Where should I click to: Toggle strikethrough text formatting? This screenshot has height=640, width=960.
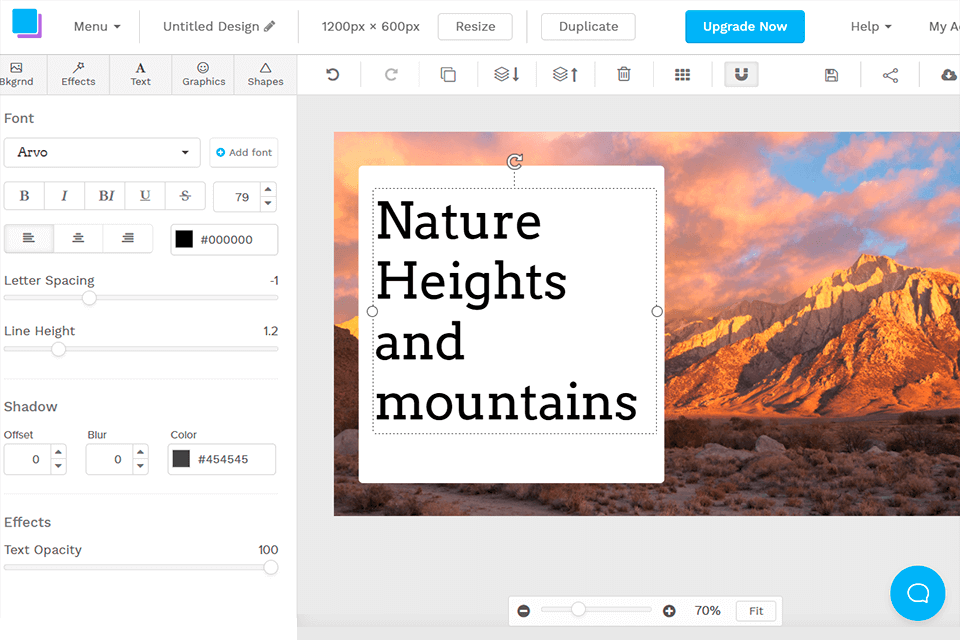coord(185,196)
